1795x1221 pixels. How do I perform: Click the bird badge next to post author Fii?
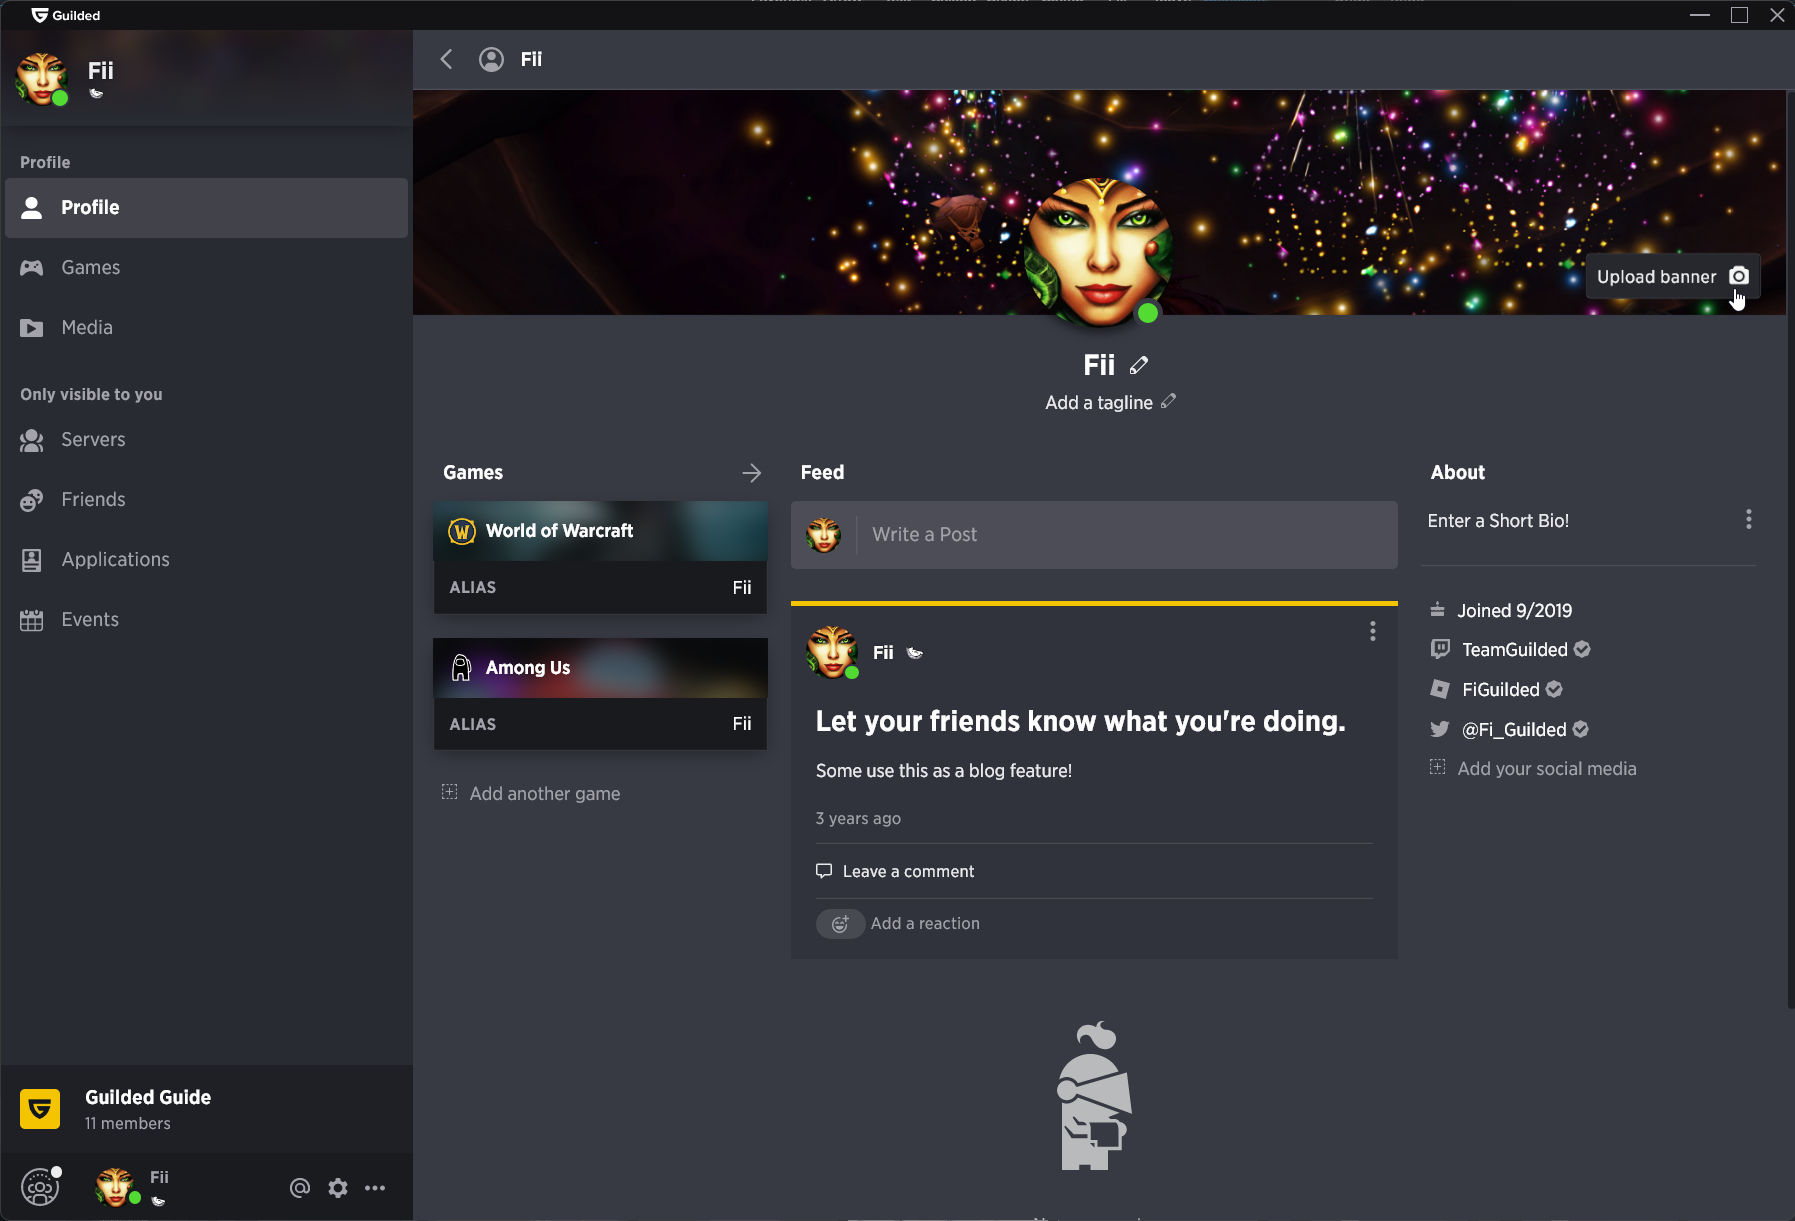tap(914, 653)
